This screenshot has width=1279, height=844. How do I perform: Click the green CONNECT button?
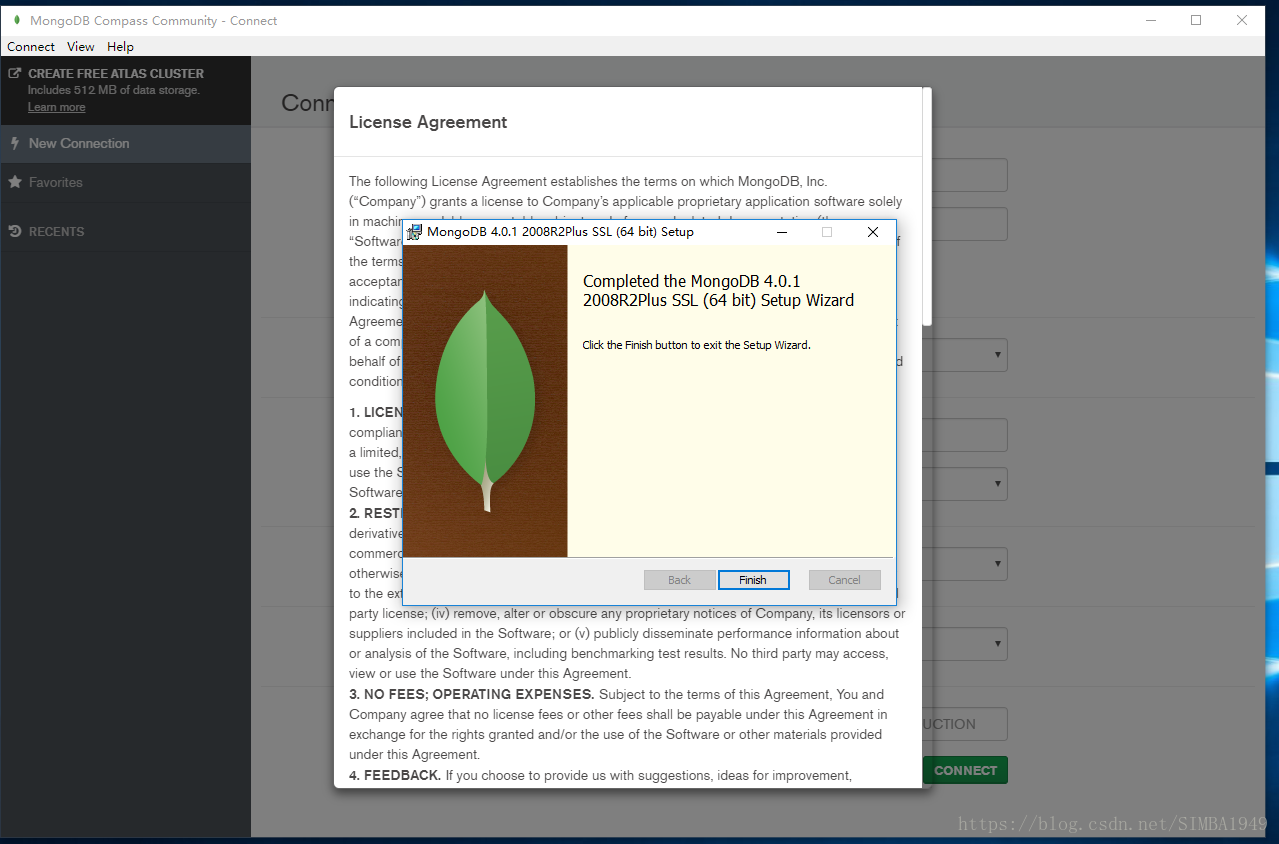(x=965, y=770)
